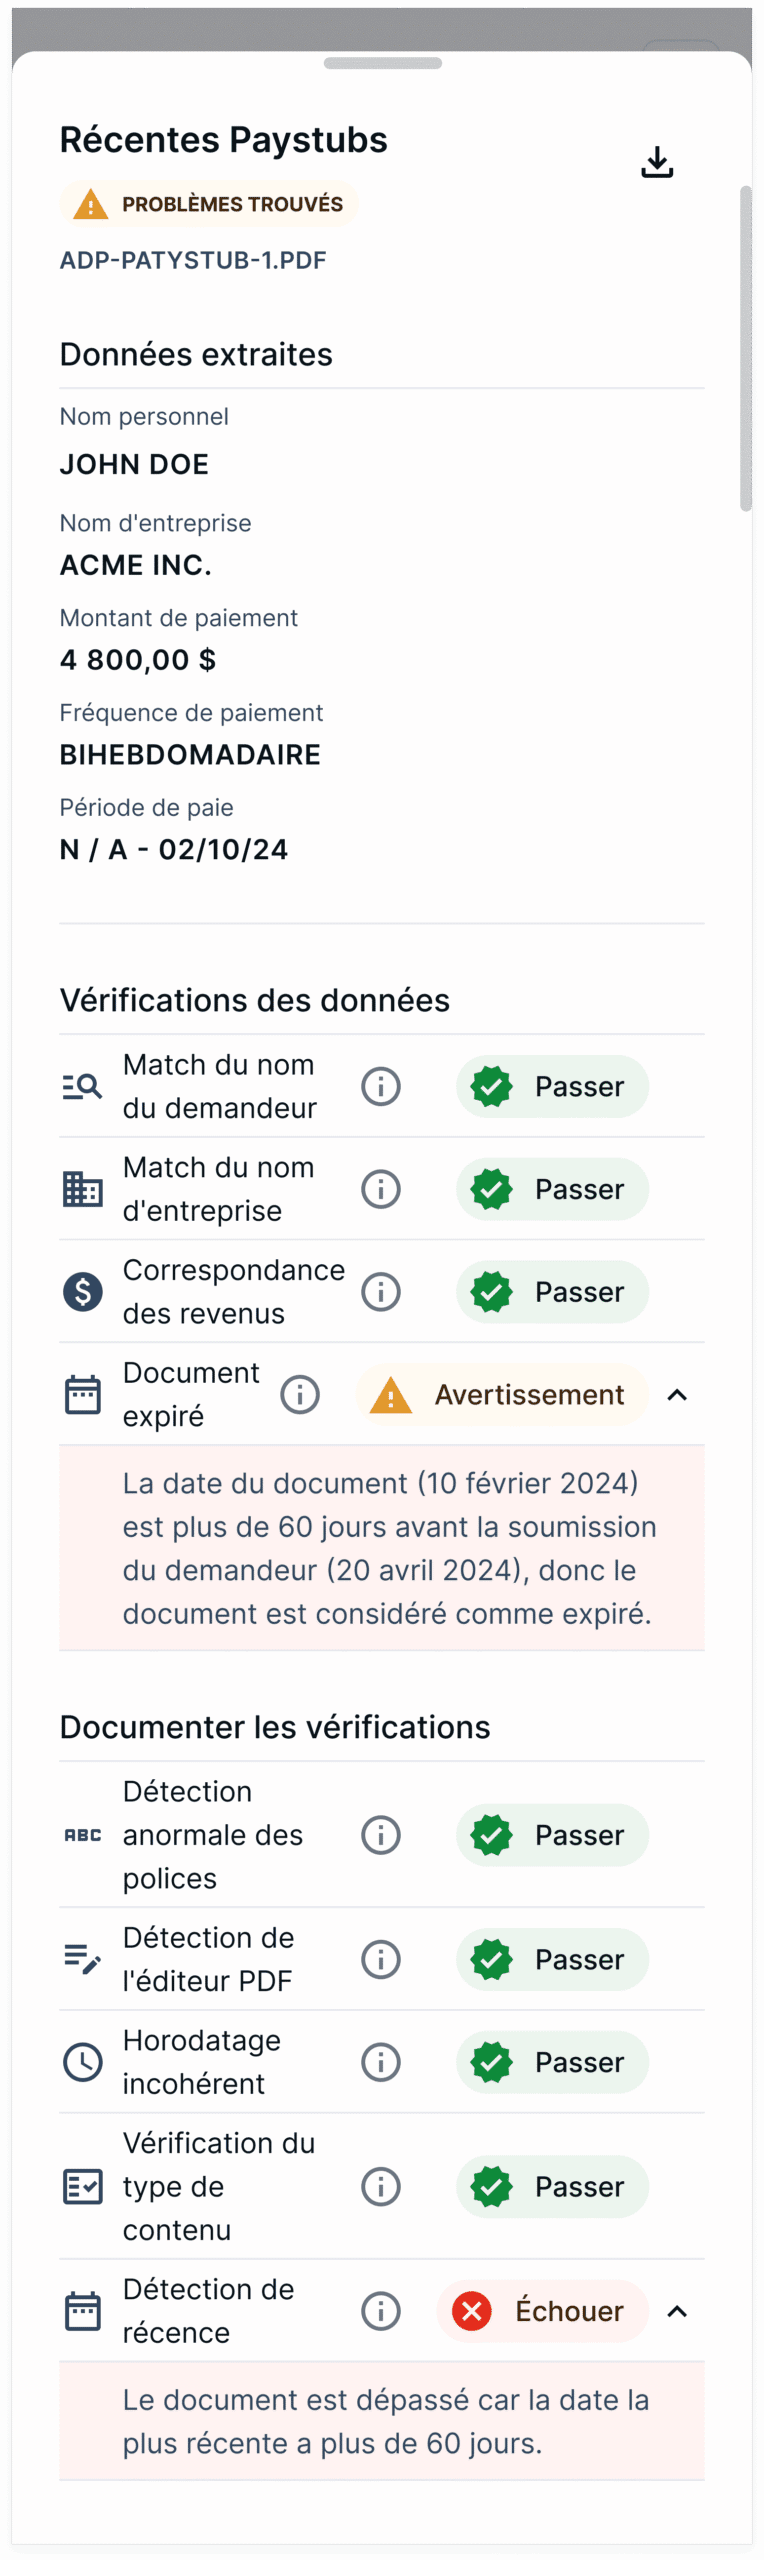Click the ADP-PATYSTUB-1.PDF file name
This screenshot has height=2560, width=764.
point(193,260)
